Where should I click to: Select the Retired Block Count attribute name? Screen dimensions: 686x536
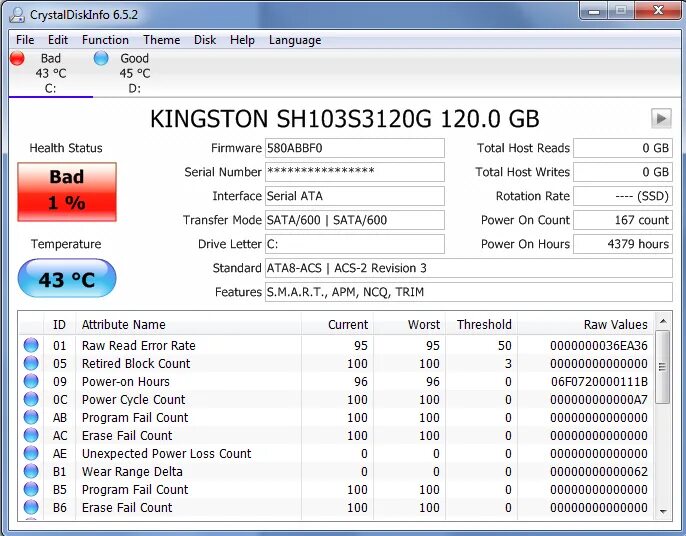(136, 363)
